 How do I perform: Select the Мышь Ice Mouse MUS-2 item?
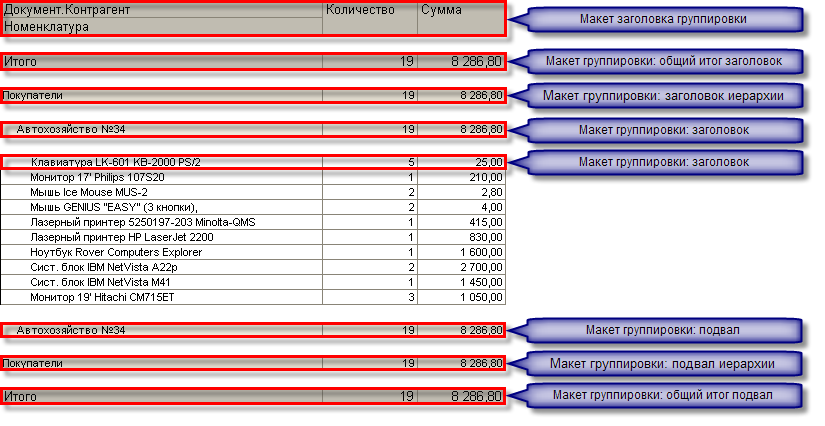(x=89, y=192)
